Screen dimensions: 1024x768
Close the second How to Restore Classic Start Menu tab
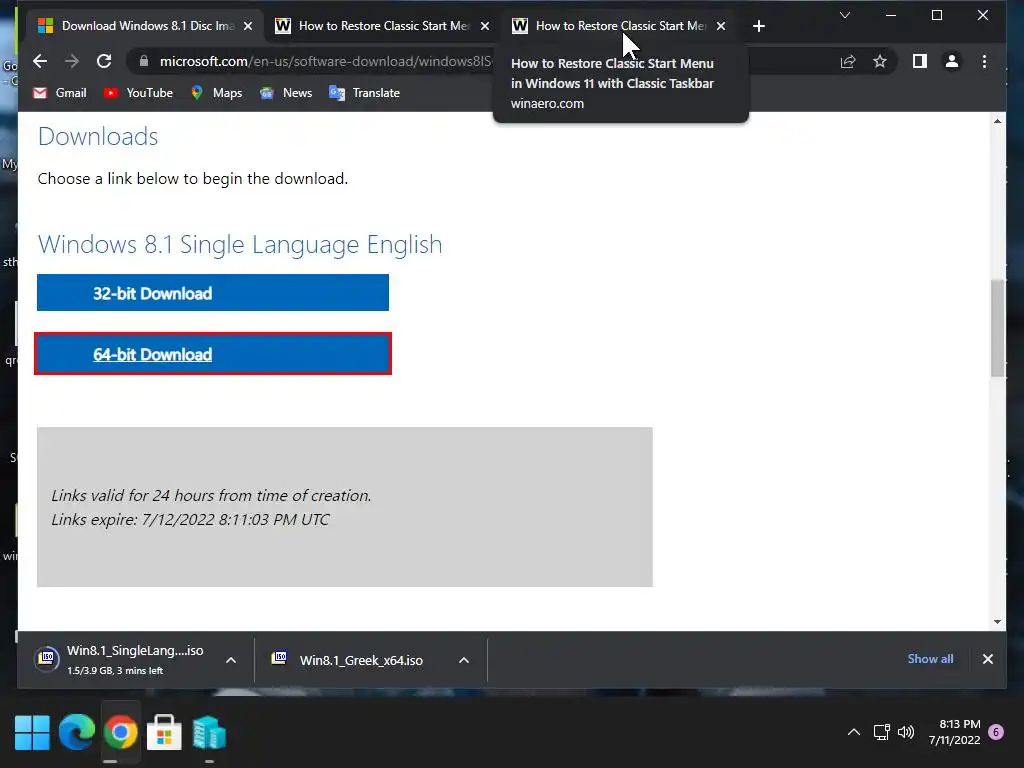pos(485,26)
